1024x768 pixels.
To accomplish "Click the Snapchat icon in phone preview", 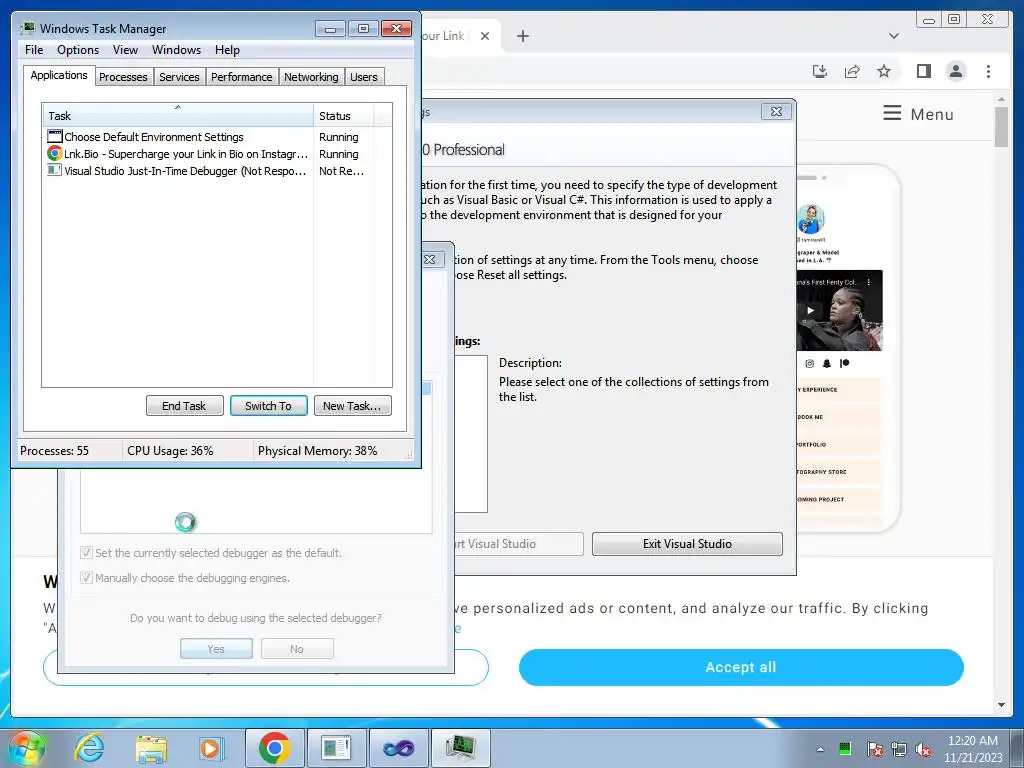I will tap(827, 364).
